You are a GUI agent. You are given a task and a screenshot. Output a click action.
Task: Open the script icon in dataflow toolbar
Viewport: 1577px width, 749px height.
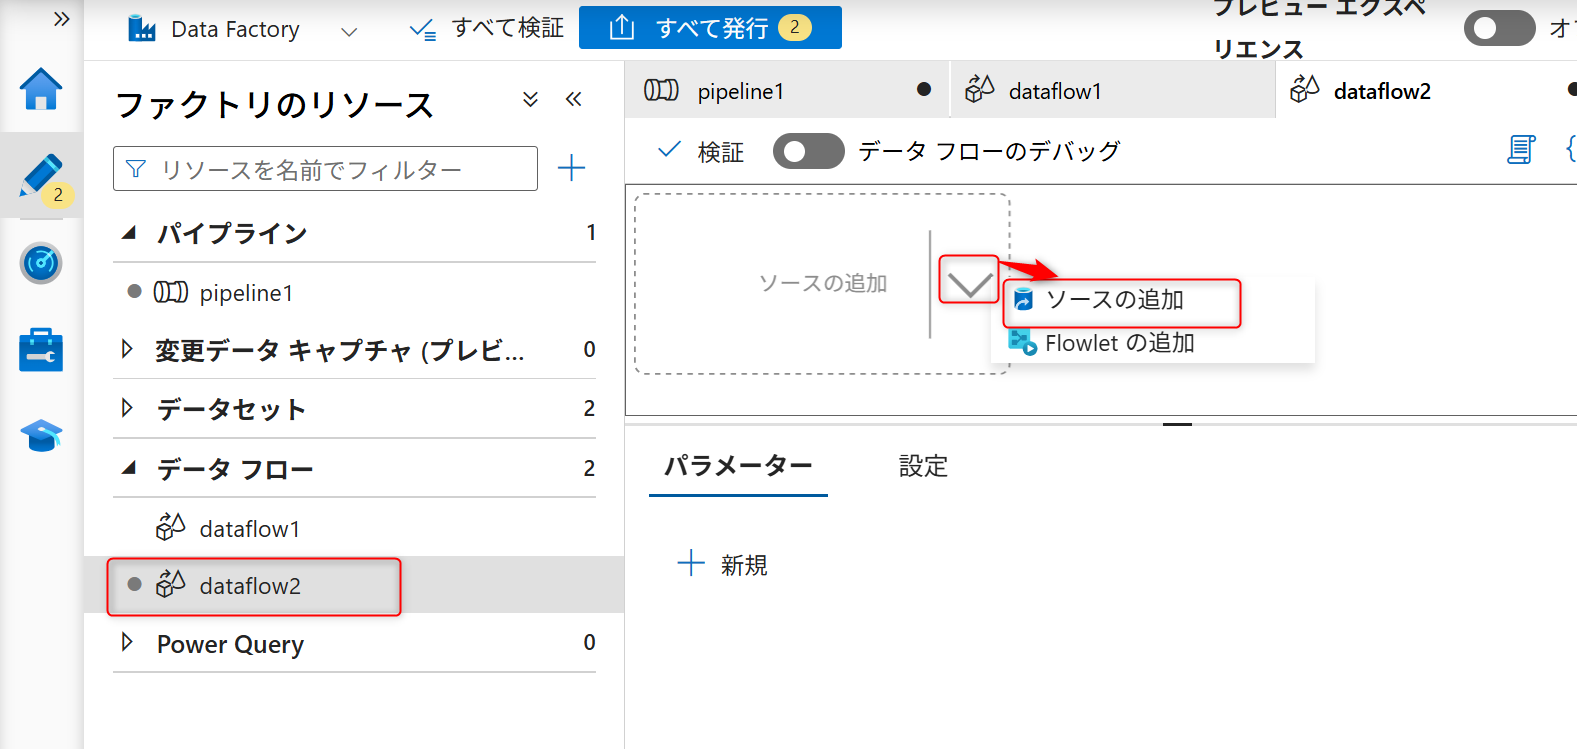point(1520,150)
